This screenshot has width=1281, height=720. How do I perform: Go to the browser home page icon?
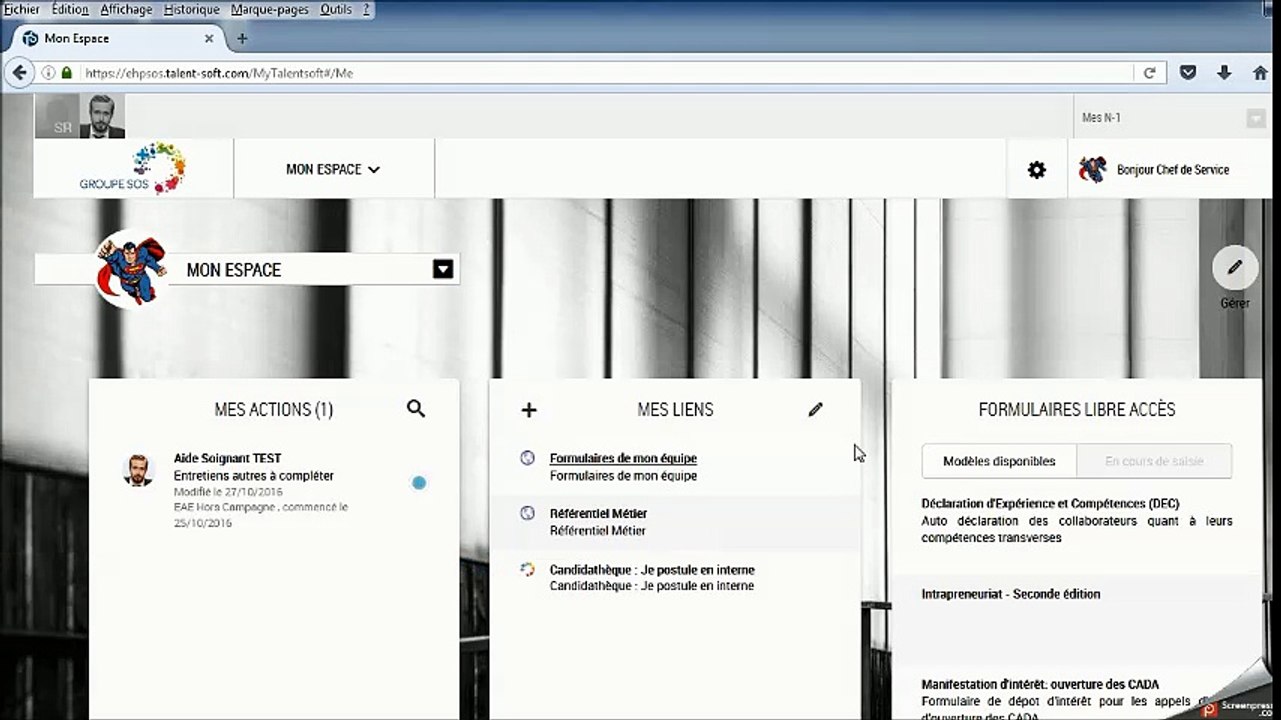click(x=1260, y=73)
